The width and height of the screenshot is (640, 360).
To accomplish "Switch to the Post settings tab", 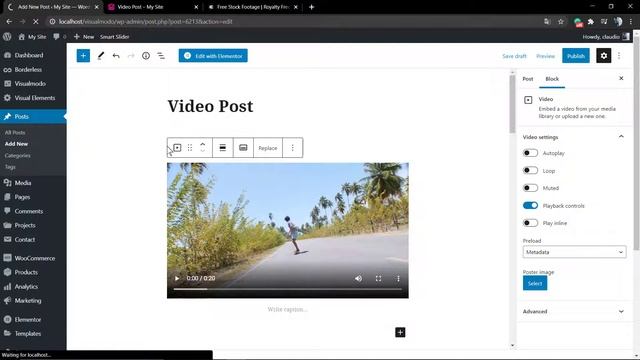I will [x=528, y=79].
